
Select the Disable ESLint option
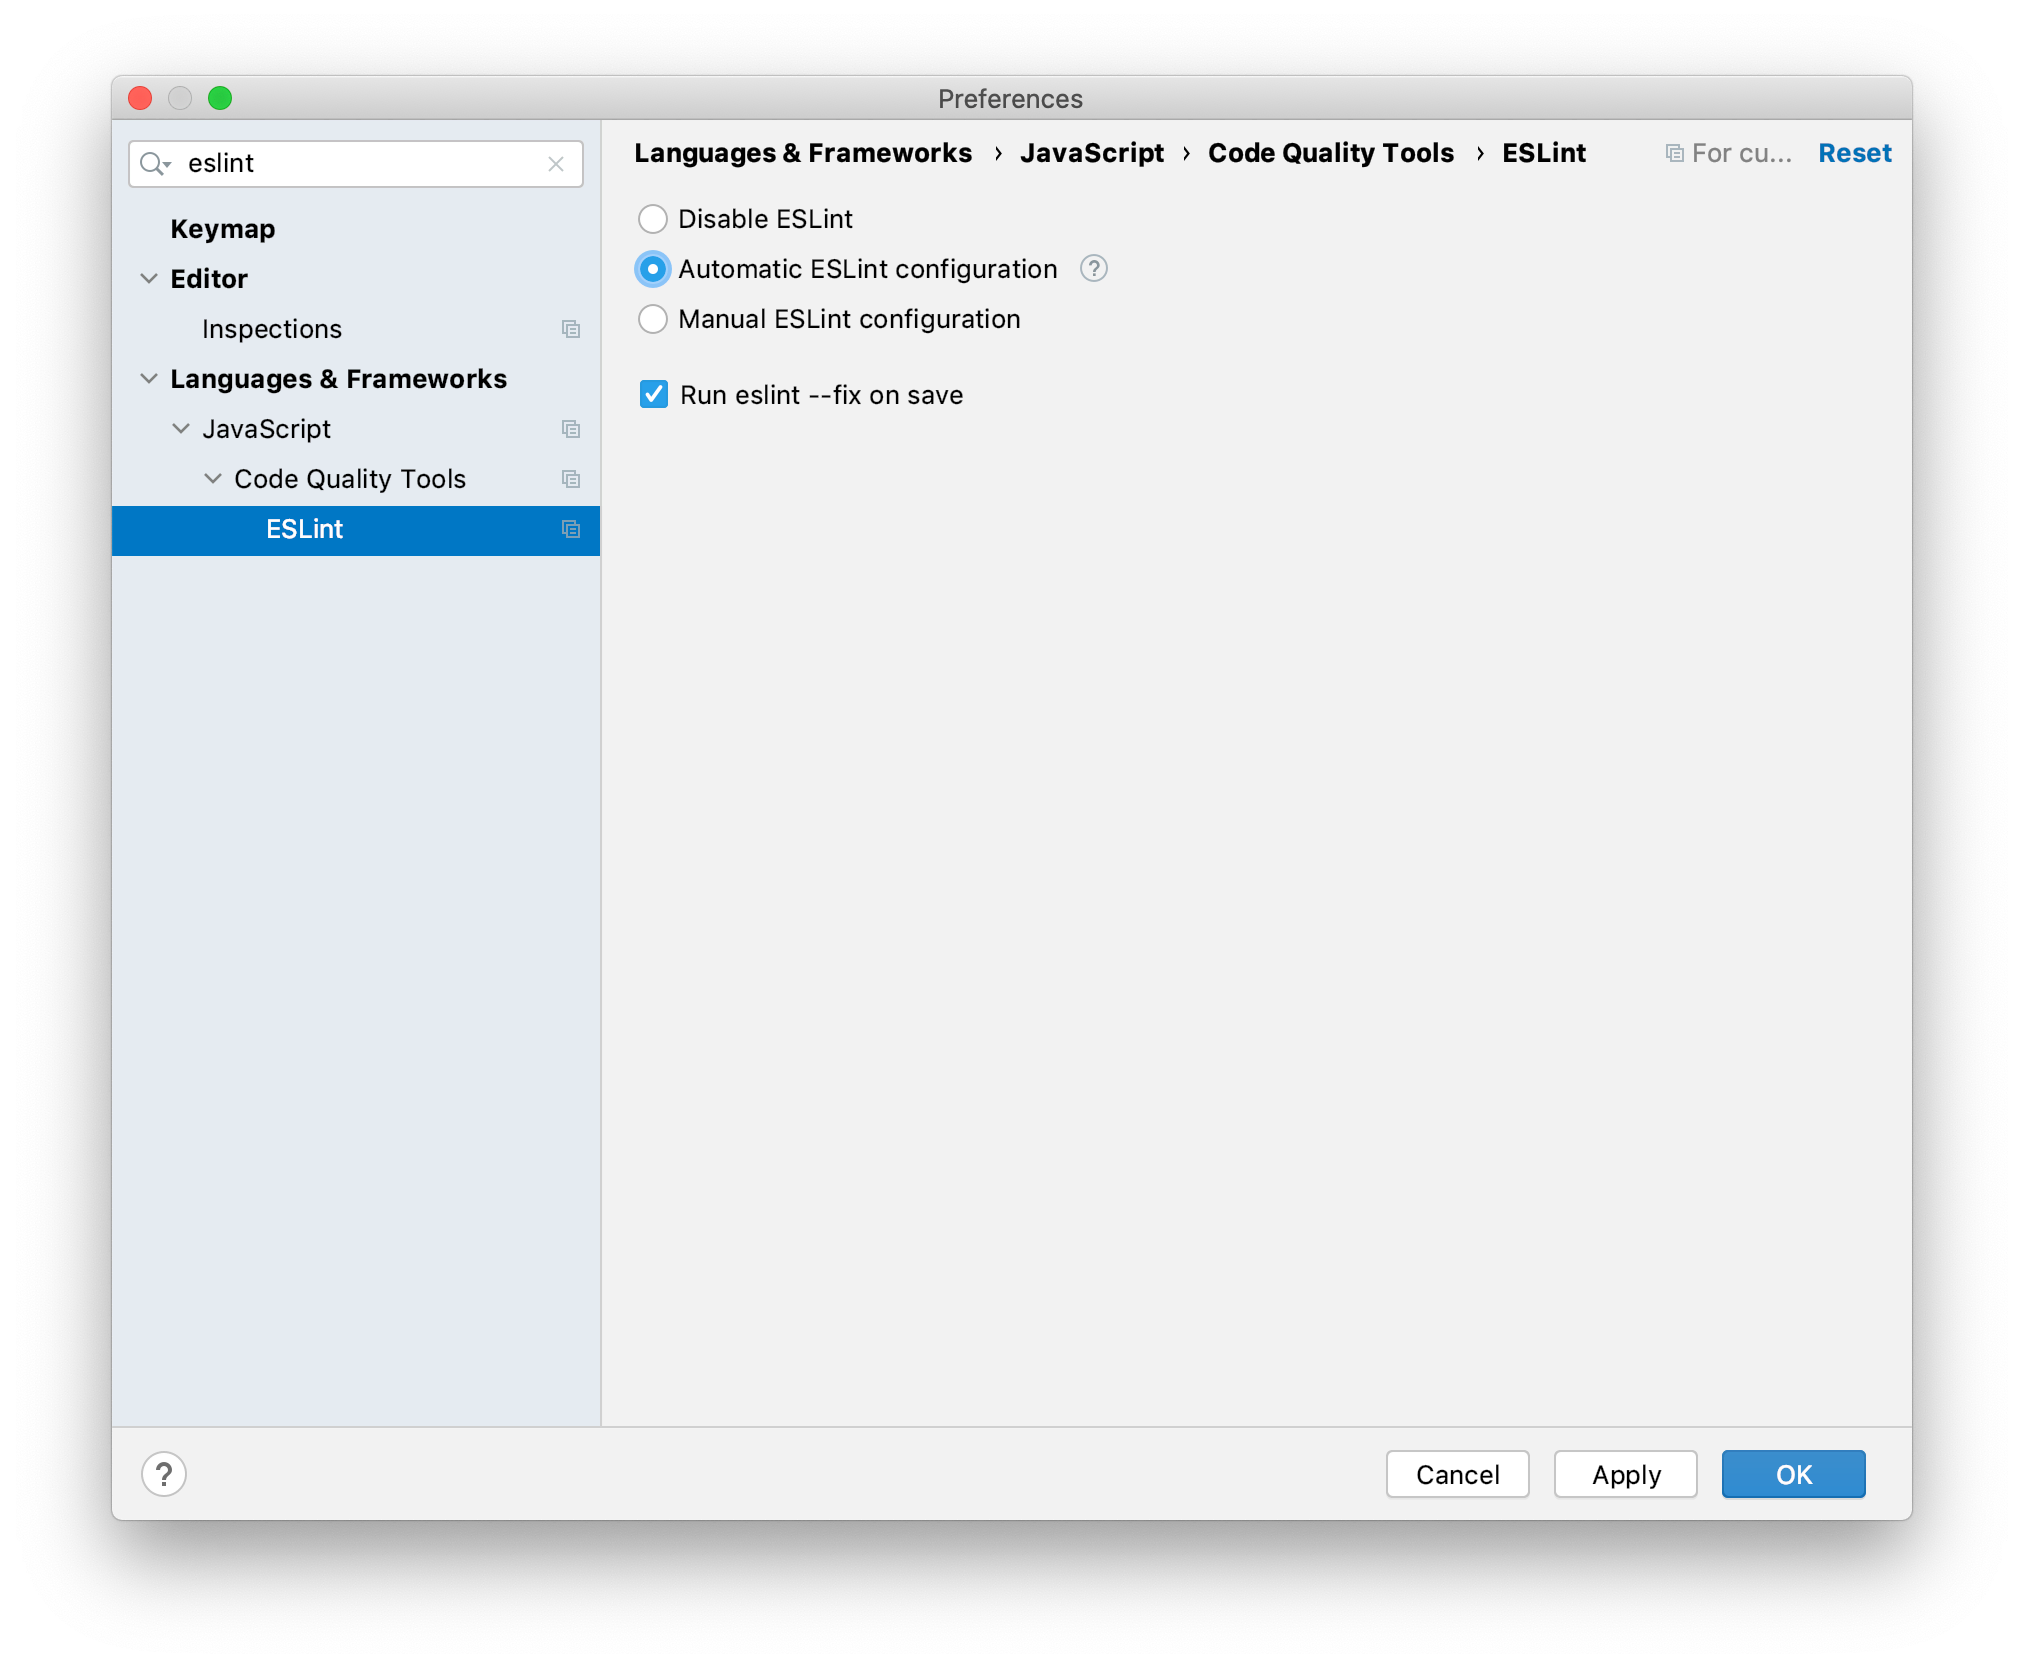pos(652,218)
